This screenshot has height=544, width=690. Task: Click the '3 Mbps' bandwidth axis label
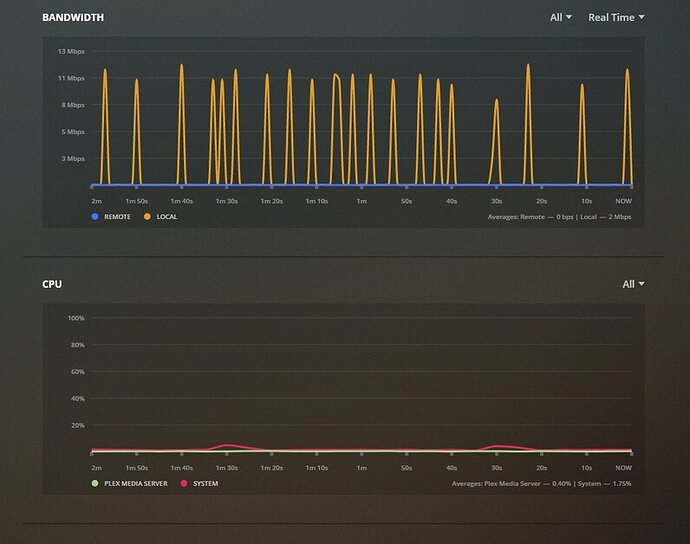73,159
